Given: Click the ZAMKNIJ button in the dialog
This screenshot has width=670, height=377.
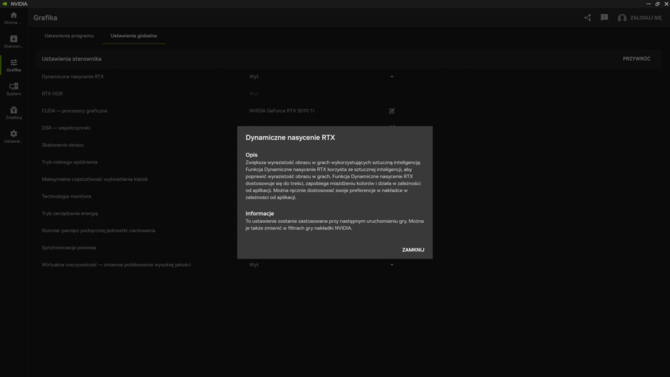Looking at the screenshot, I should tap(413, 250).
